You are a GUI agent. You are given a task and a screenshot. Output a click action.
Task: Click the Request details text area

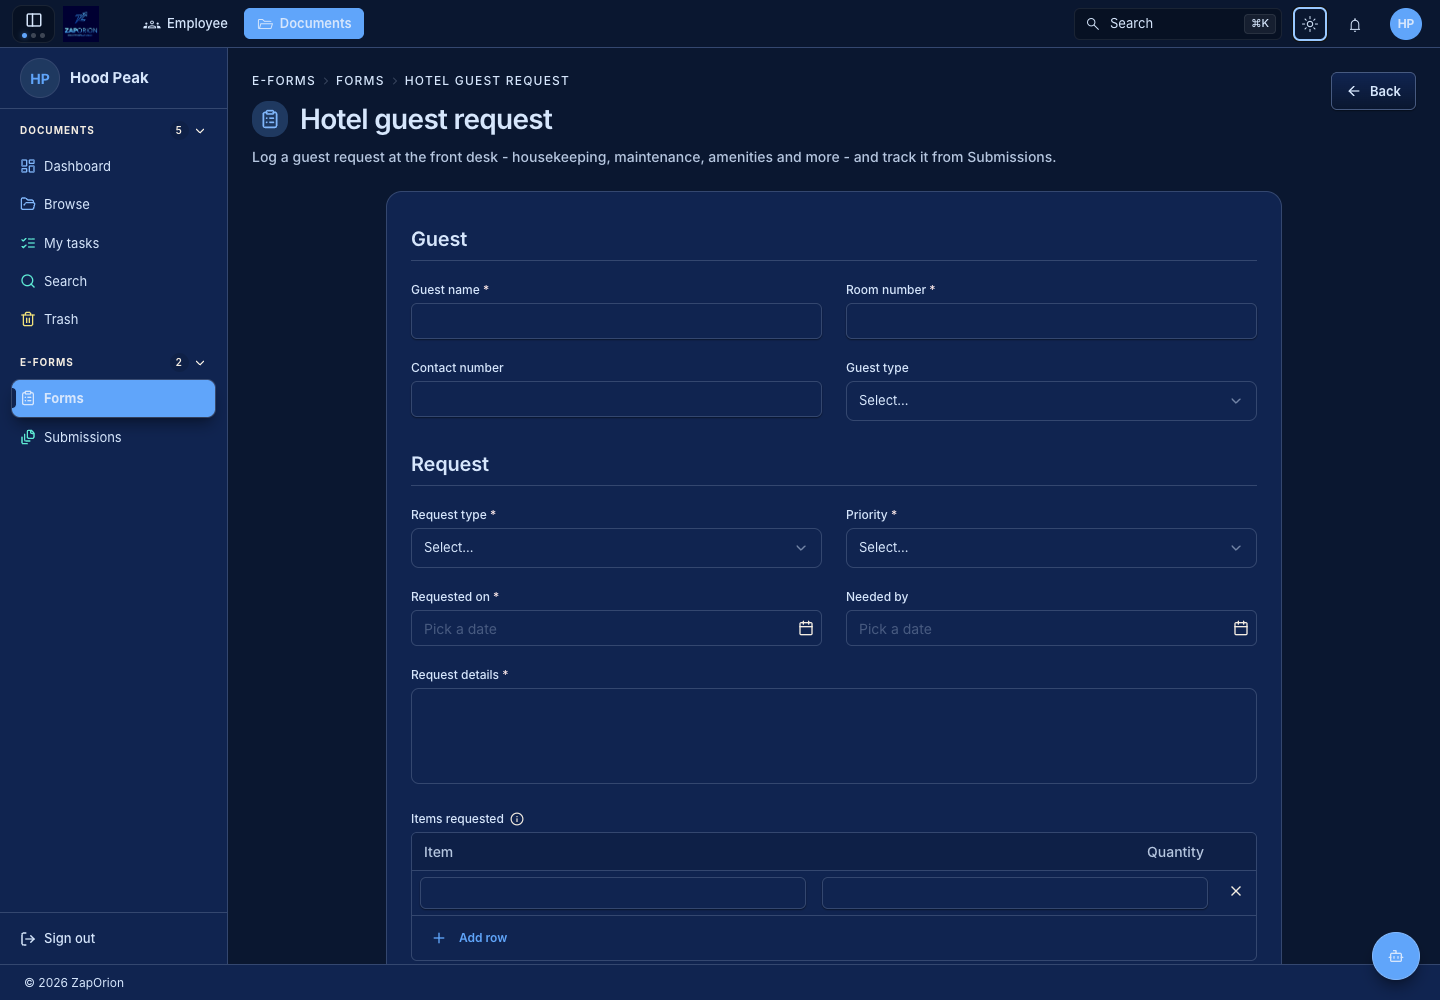(x=833, y=736)
